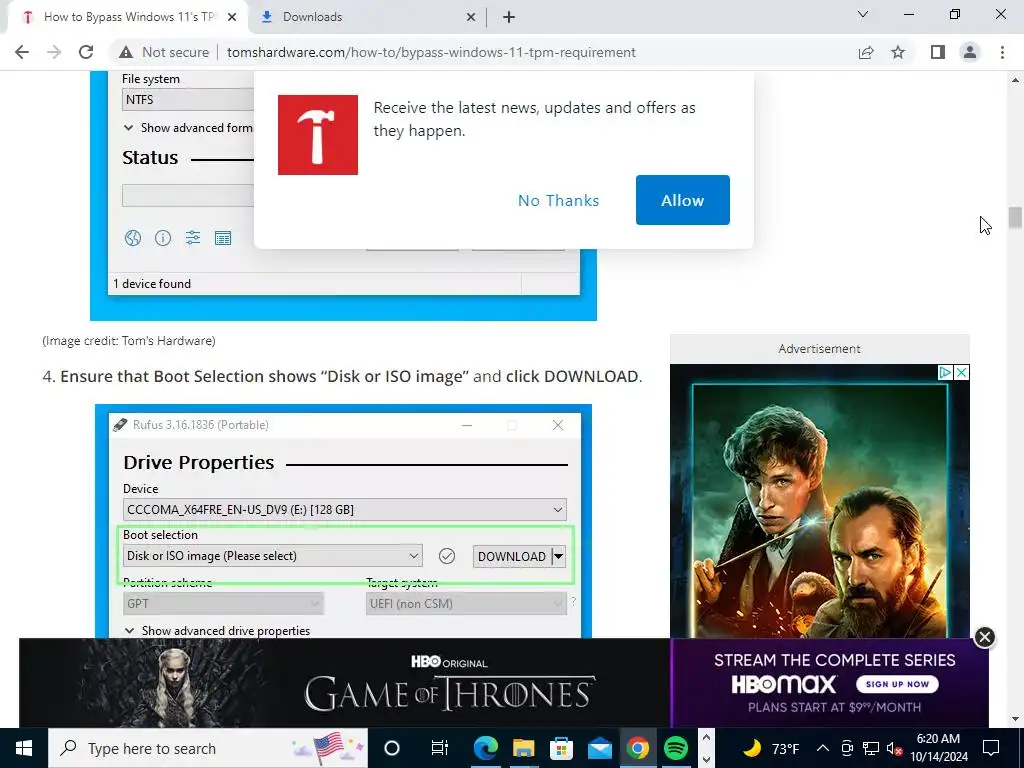Click the Type here to search box
This screenshot has height=768, width=1024.
(x=208, y=748)
